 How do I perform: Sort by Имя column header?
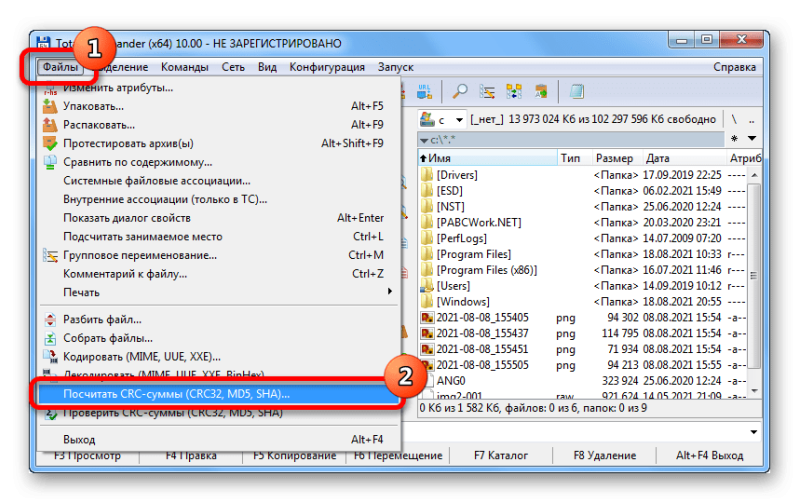[488, 158]
